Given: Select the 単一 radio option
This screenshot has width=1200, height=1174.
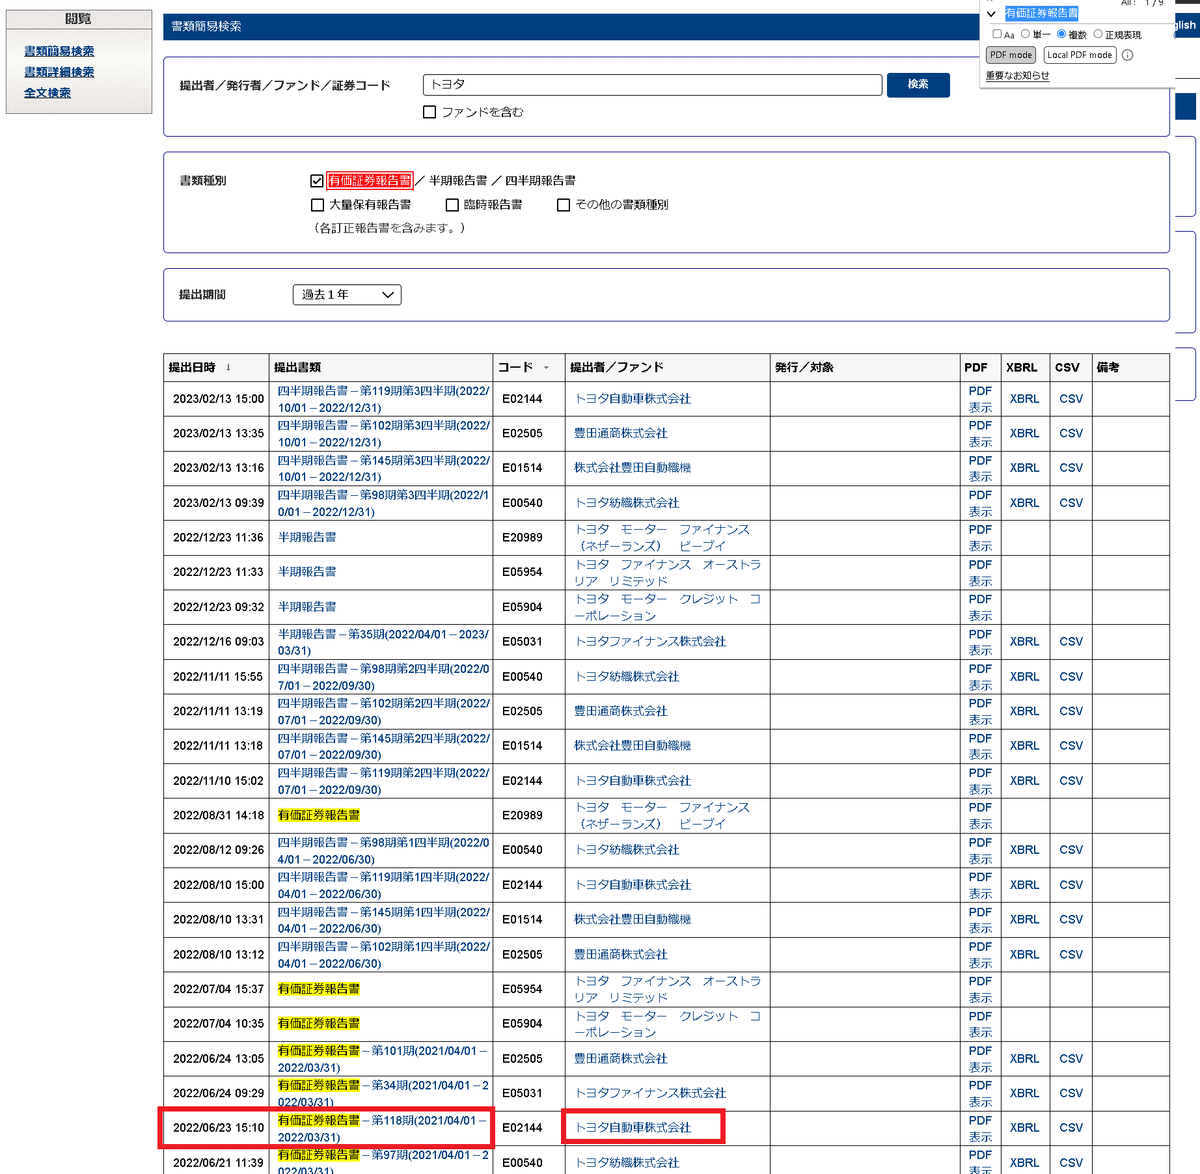Looking at the screenshot, I should tap(1025, 34).
